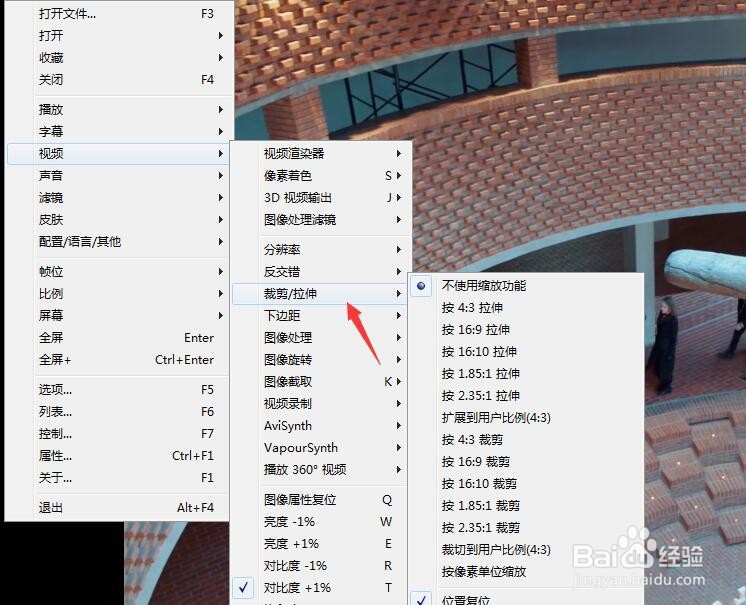Open the 图像处理 submenu
746x605 pixels.
(321, 338)
